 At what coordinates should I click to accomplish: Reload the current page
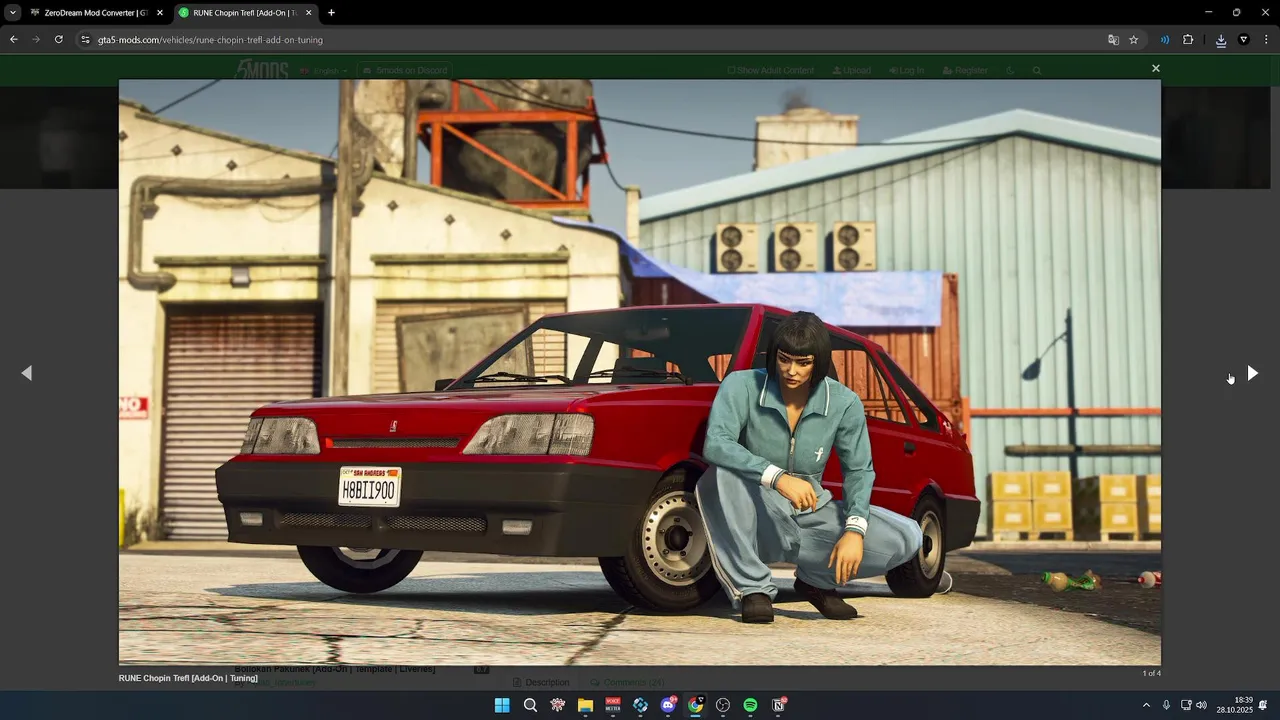tap(59, 40)
